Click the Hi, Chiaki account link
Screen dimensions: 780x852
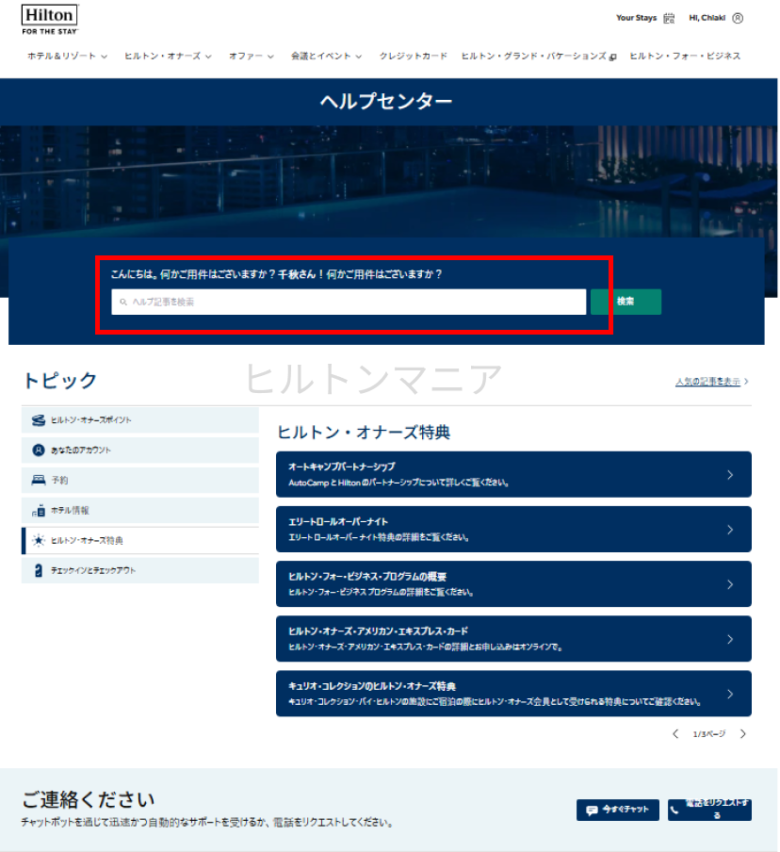(707, 18)
